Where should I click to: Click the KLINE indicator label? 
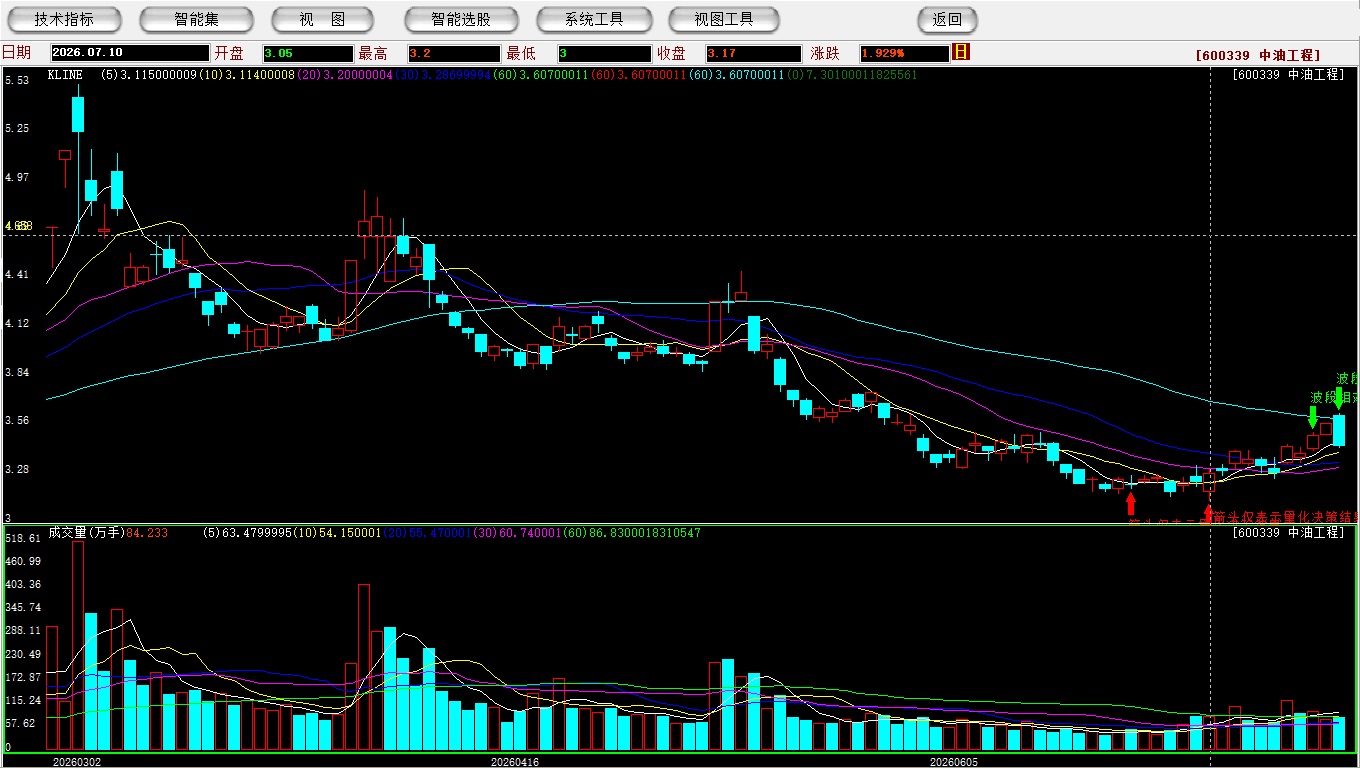(65, 75)
